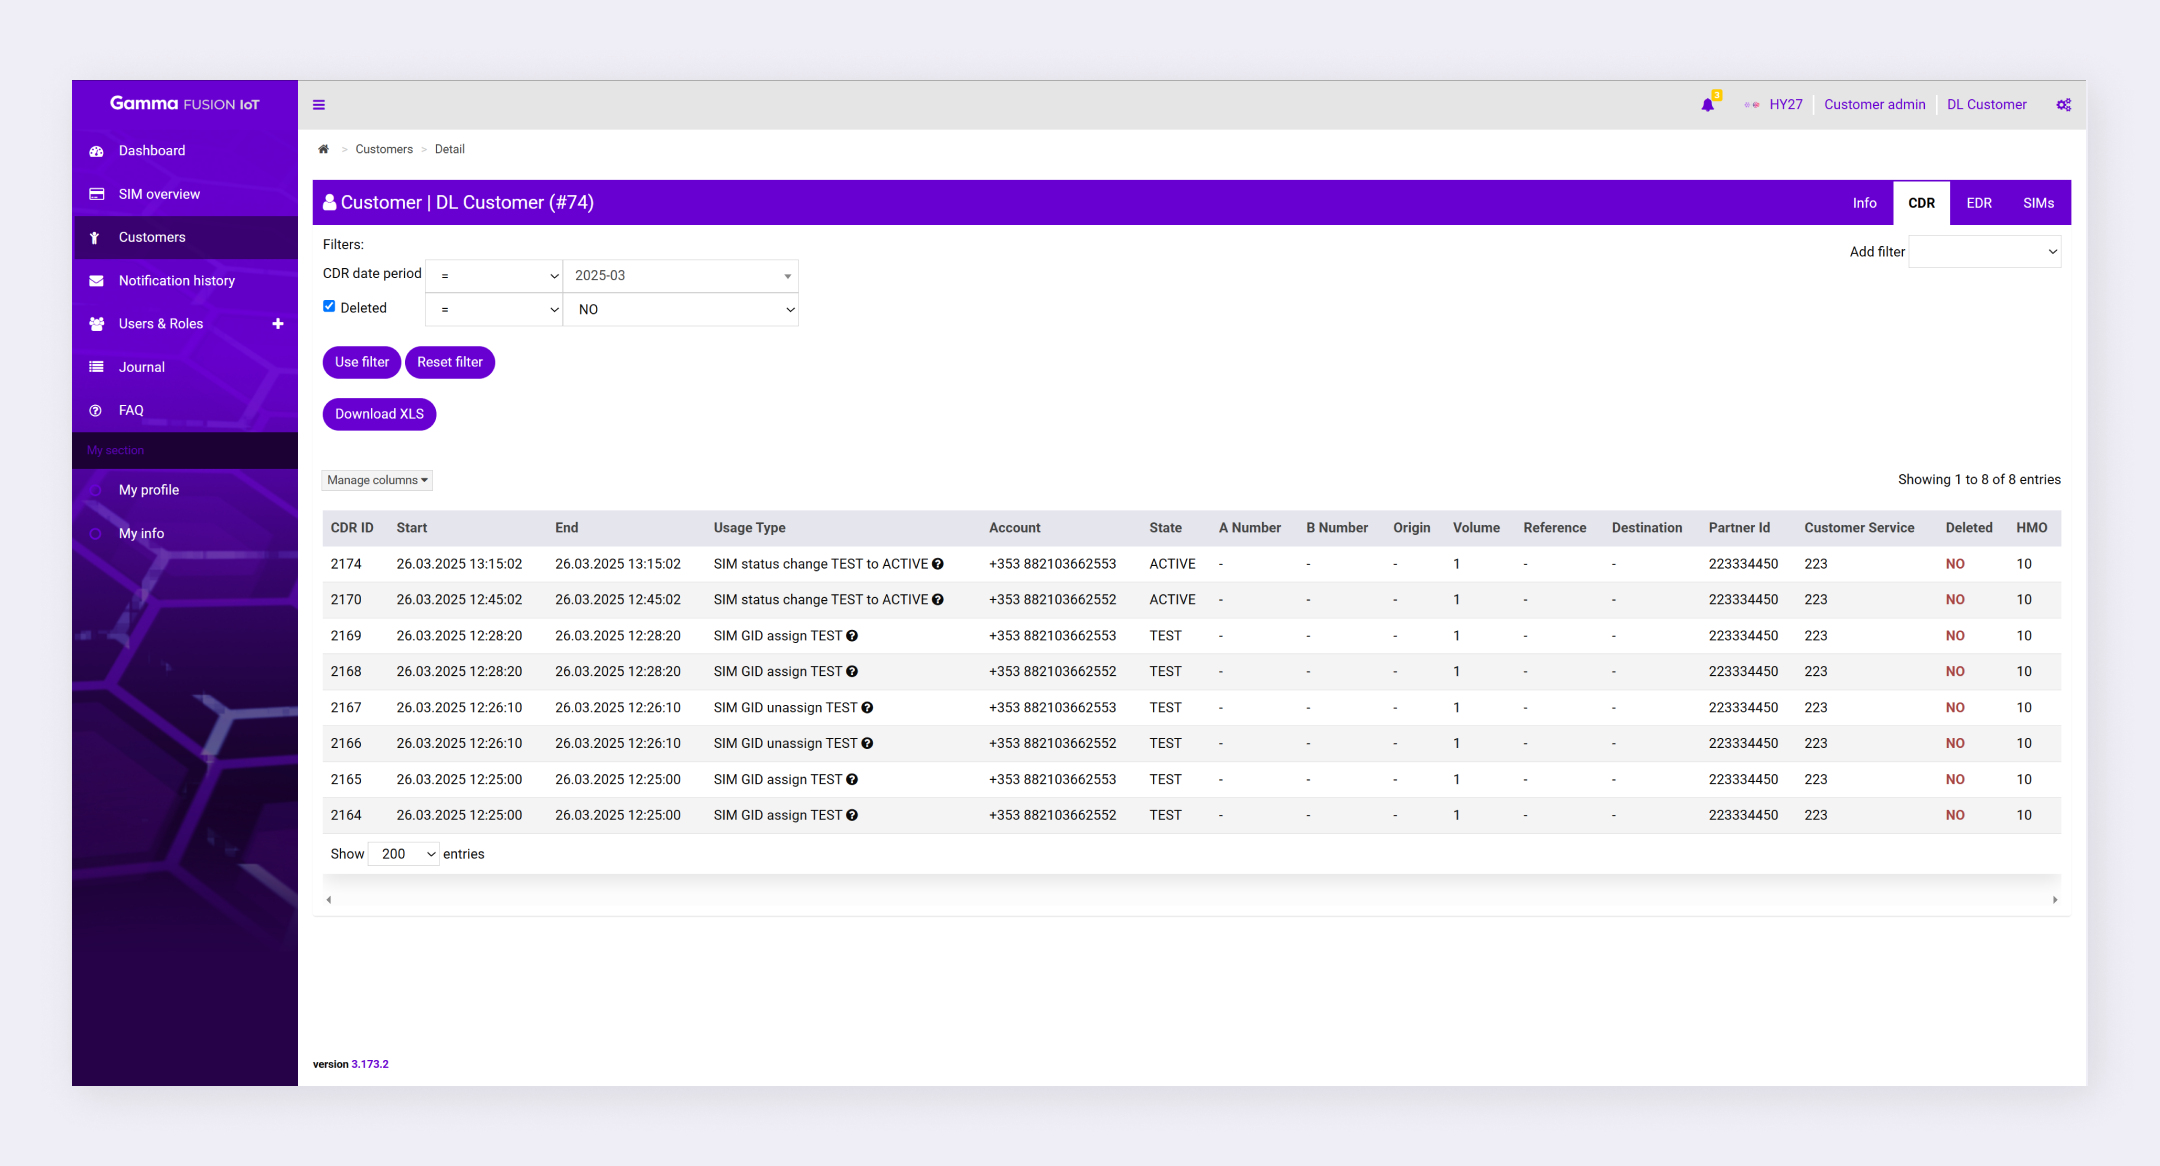Screen dimensions: 2160x1166
Task: Expand the Manage columns dropdown
Action: pyautogui.click(x=377, y=480)
